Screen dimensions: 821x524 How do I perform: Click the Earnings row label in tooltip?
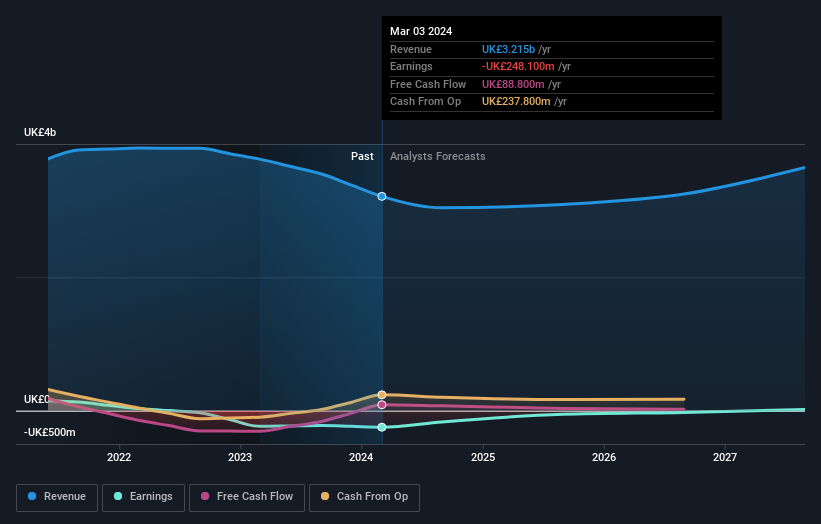(x=411, y=66)
